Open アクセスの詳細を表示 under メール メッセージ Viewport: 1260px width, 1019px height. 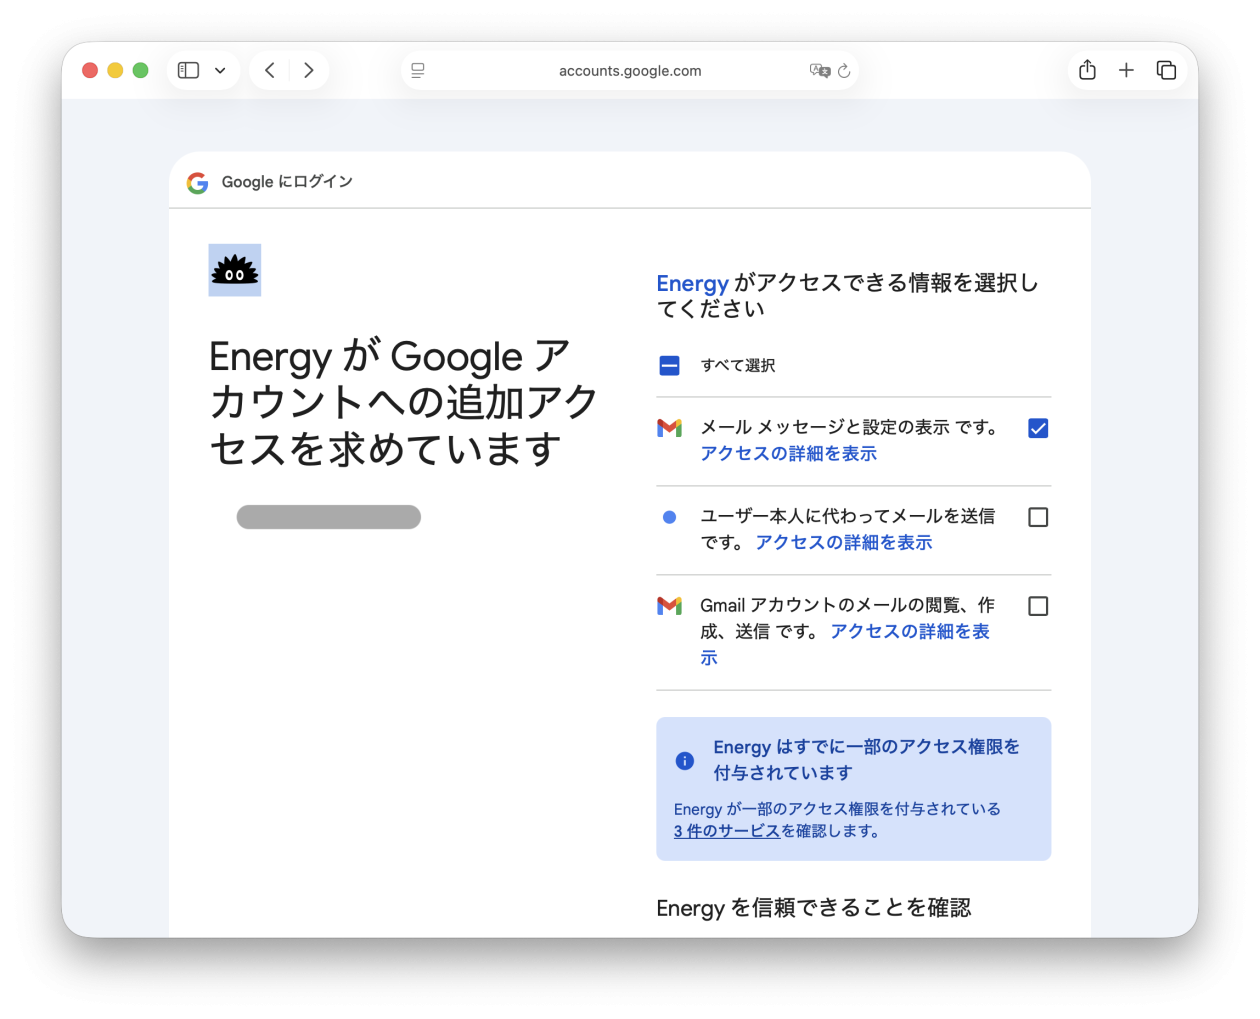click(788, 454)
